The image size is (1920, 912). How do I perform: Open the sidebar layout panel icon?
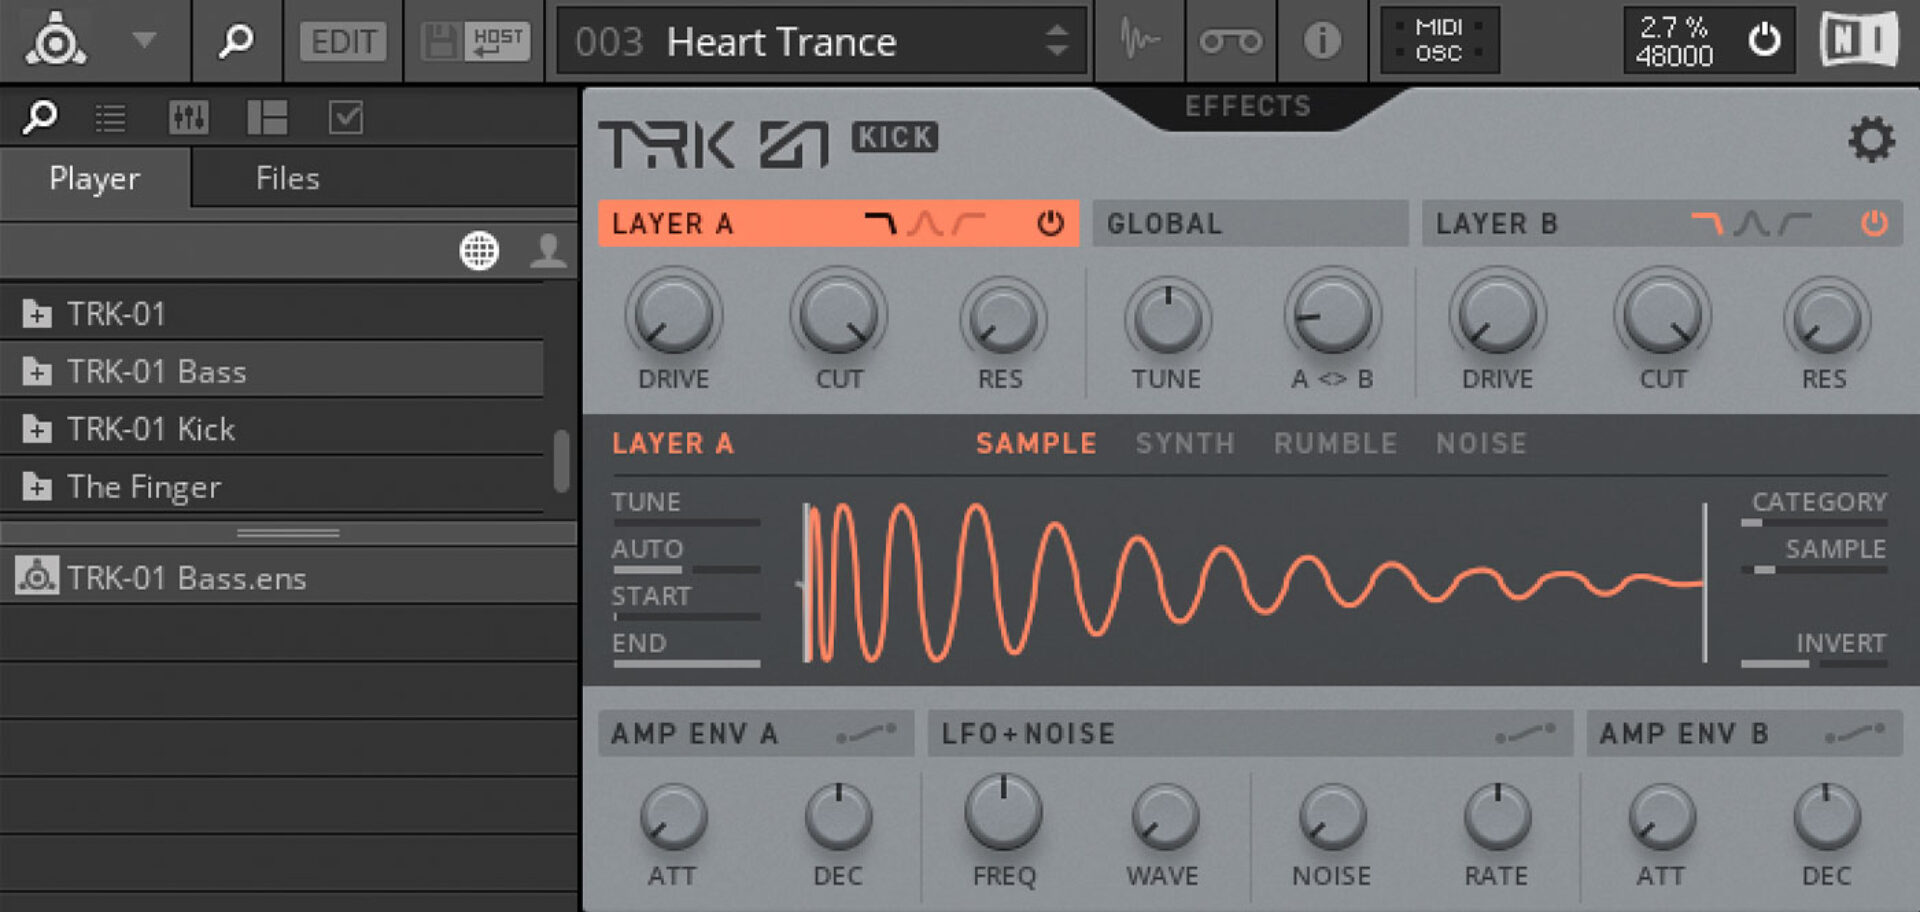[x=267, y=118]
